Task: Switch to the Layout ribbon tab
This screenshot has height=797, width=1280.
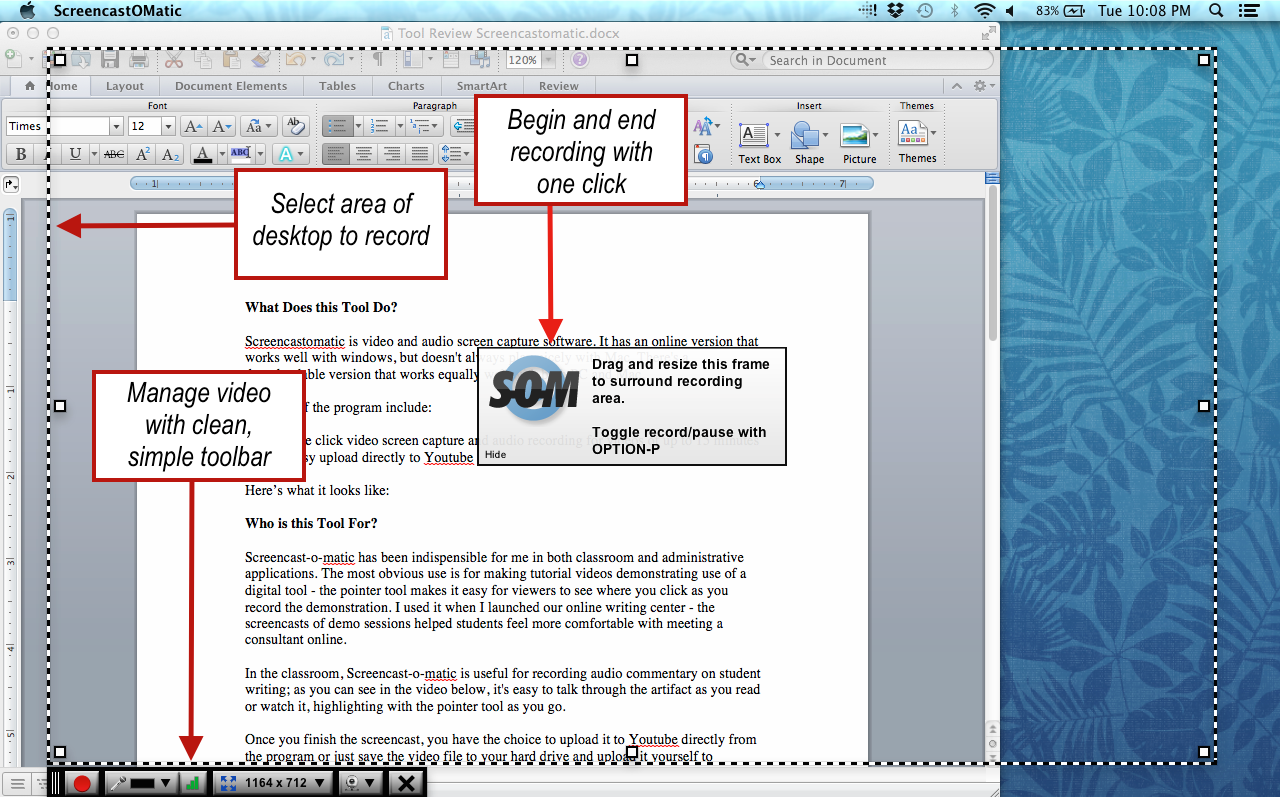Action: tap(125, 86)
